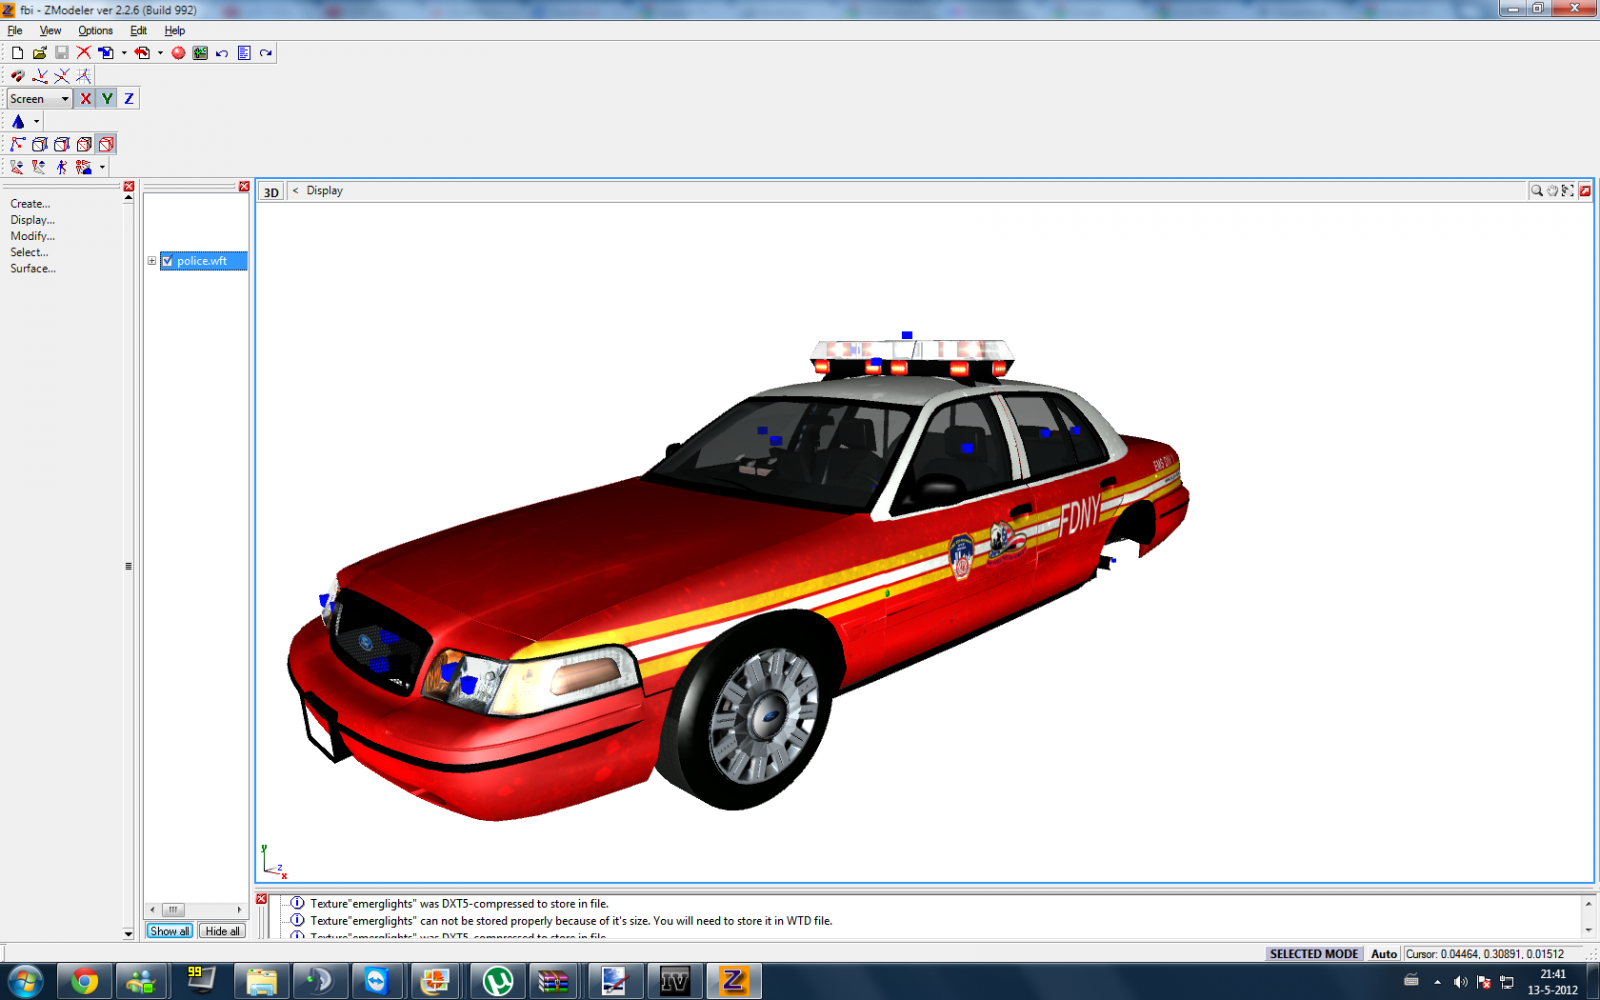Open the Options menu

[x=95, y=31]
